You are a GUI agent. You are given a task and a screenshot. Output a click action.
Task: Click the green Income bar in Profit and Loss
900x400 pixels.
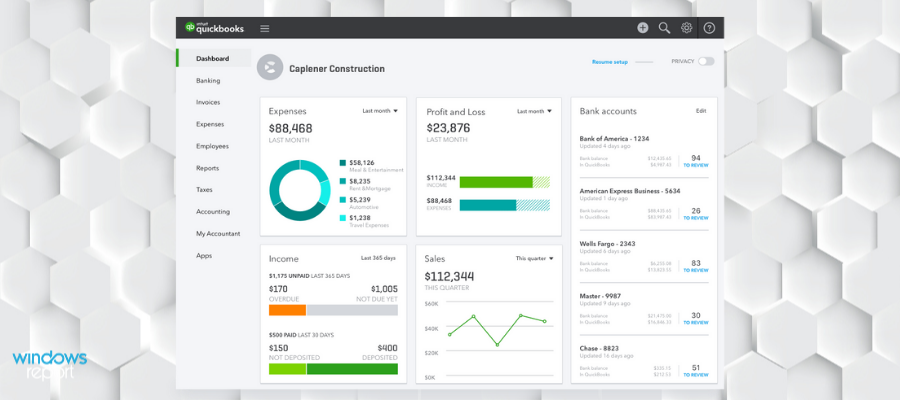(496, 182)
